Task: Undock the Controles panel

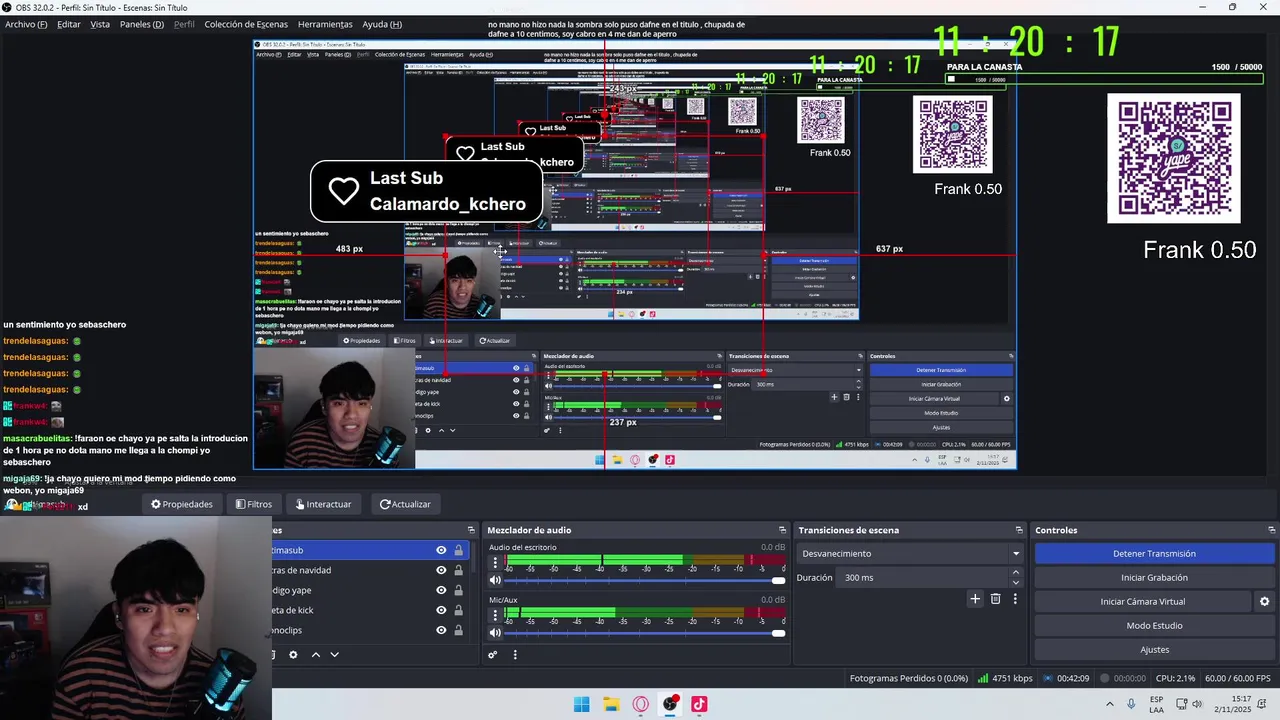Action: (x=1272, y=530)
